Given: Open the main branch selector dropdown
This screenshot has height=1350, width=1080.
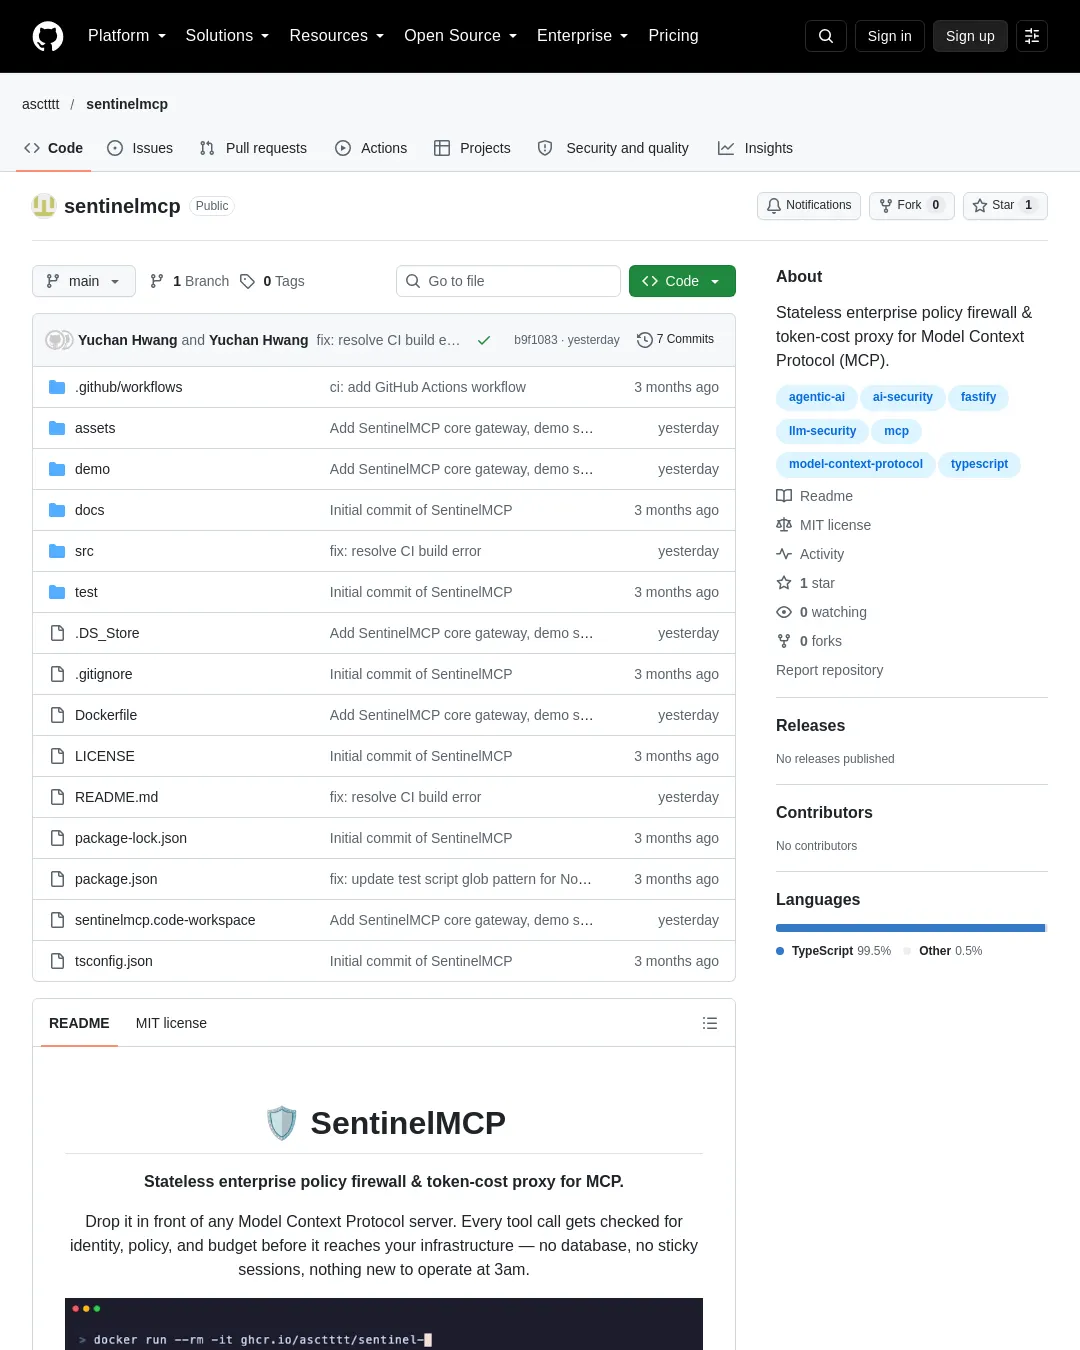Looking at the screenshot, I should pos(83,281).
